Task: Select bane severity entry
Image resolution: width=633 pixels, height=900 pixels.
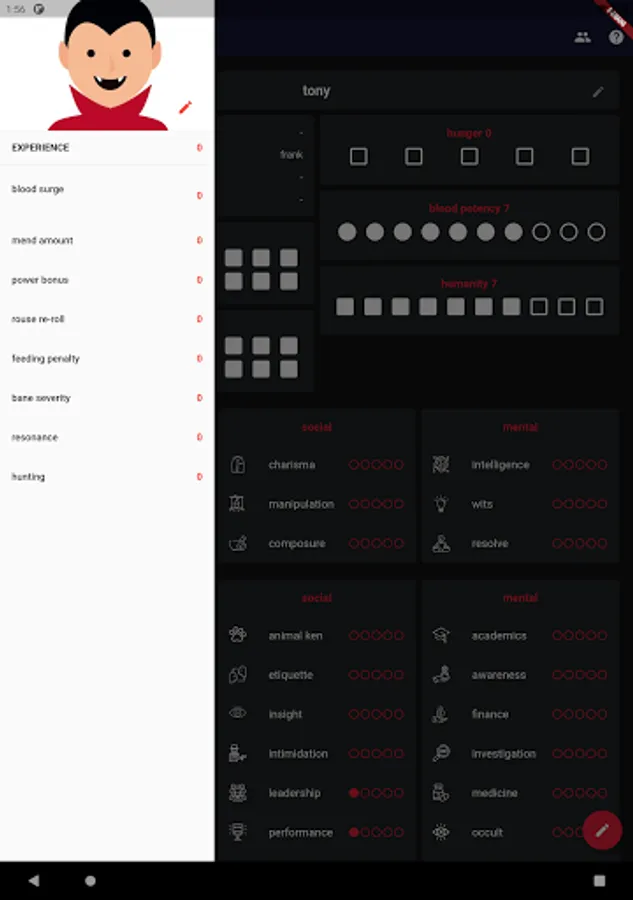Action: [107, 398]
